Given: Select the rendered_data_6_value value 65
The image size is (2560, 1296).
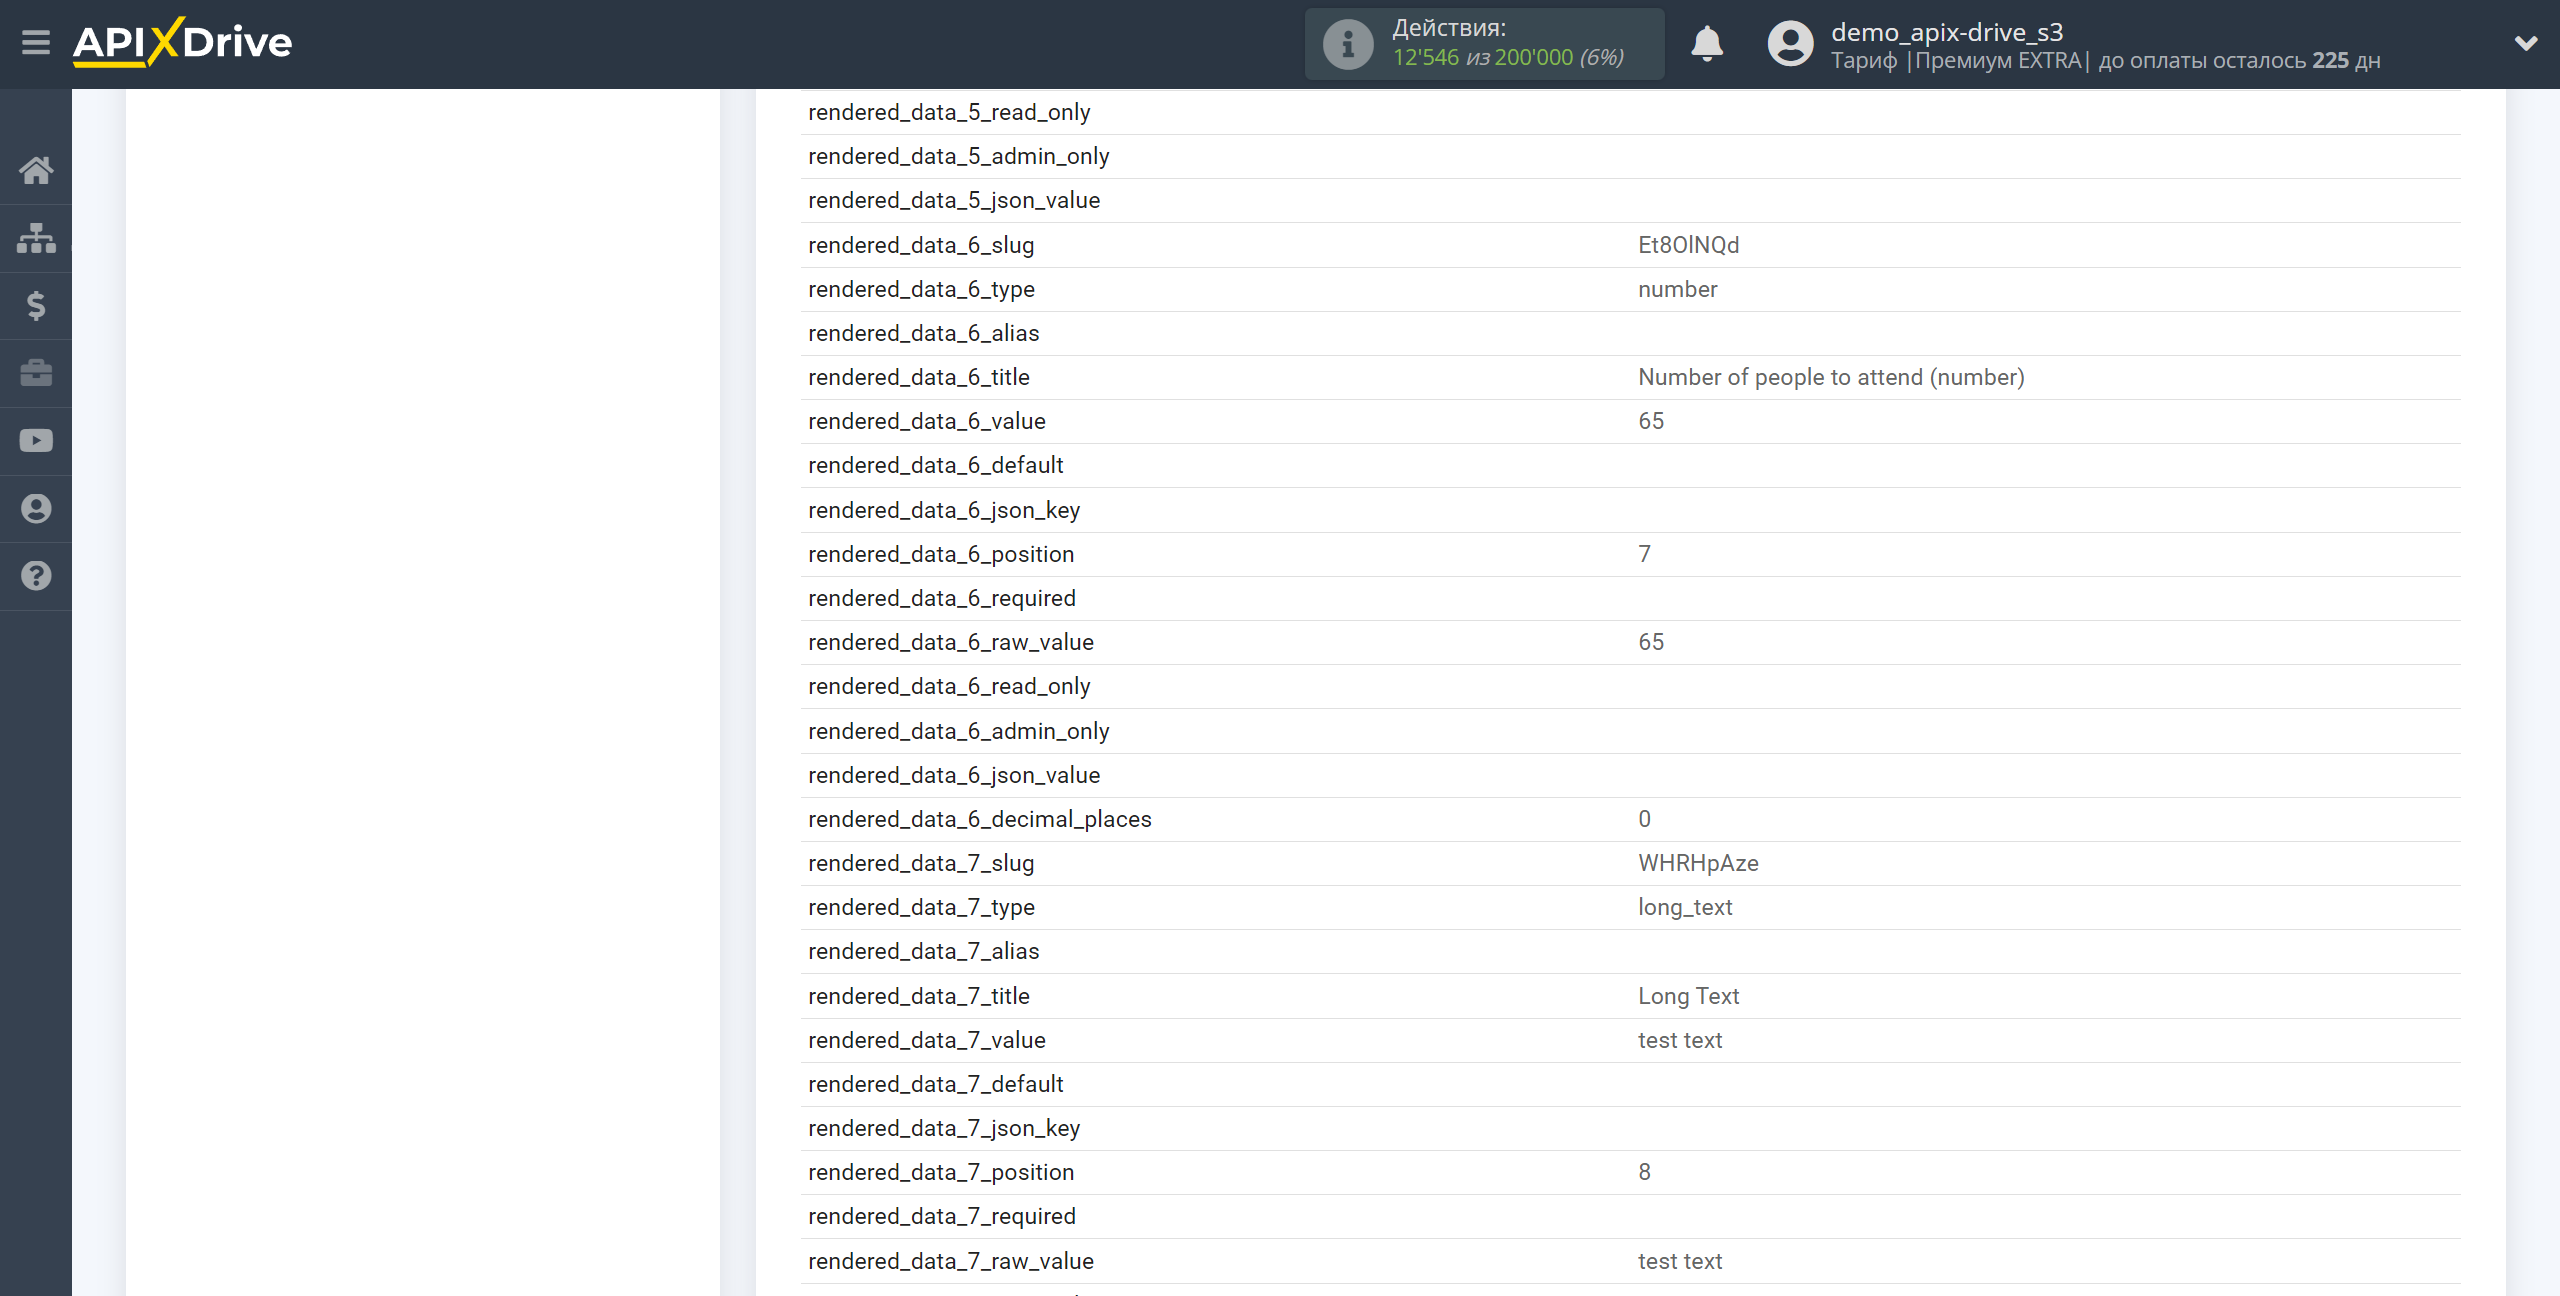Looking at the screenshot, I should coord(1651,421).
